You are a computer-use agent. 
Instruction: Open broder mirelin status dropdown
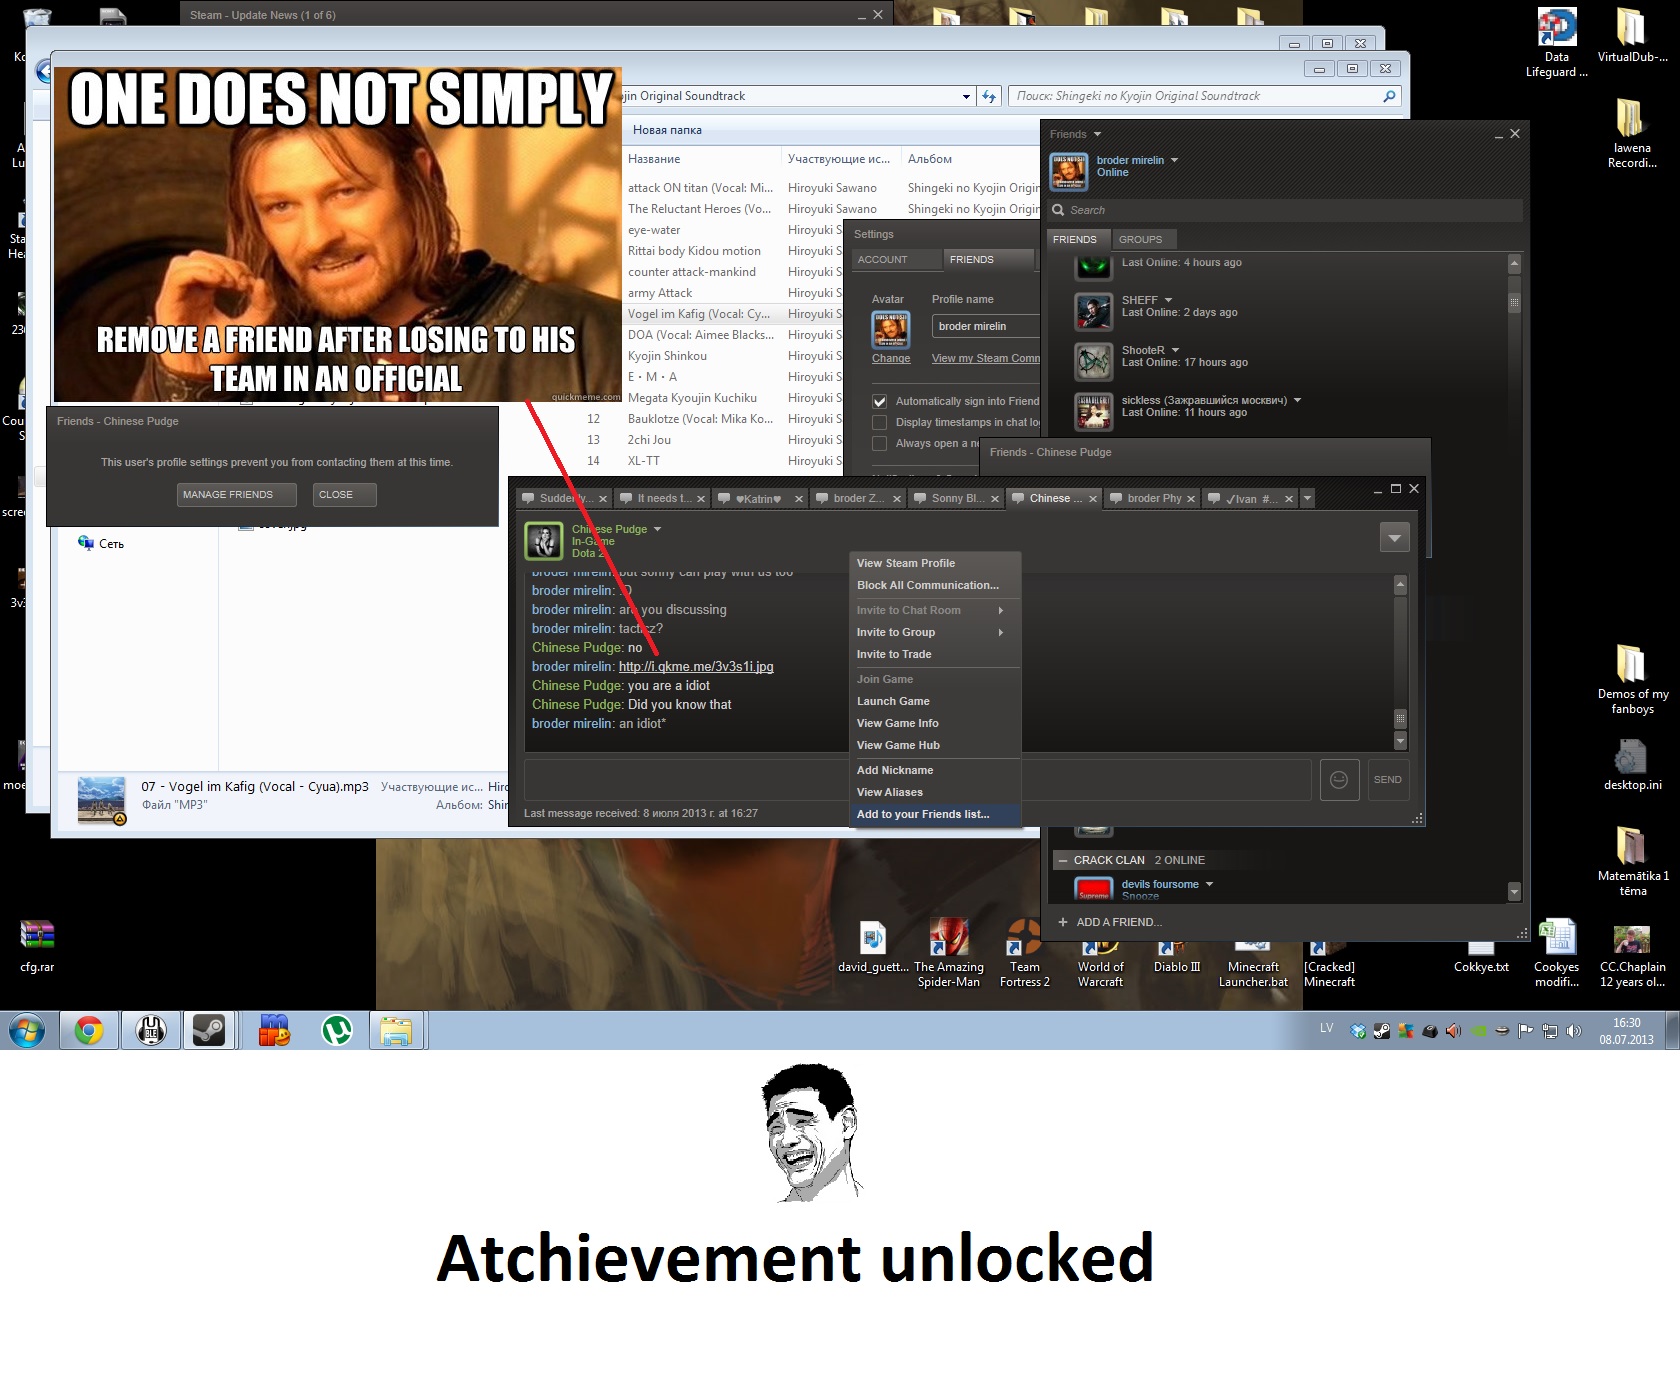(x=1174, y=160)
